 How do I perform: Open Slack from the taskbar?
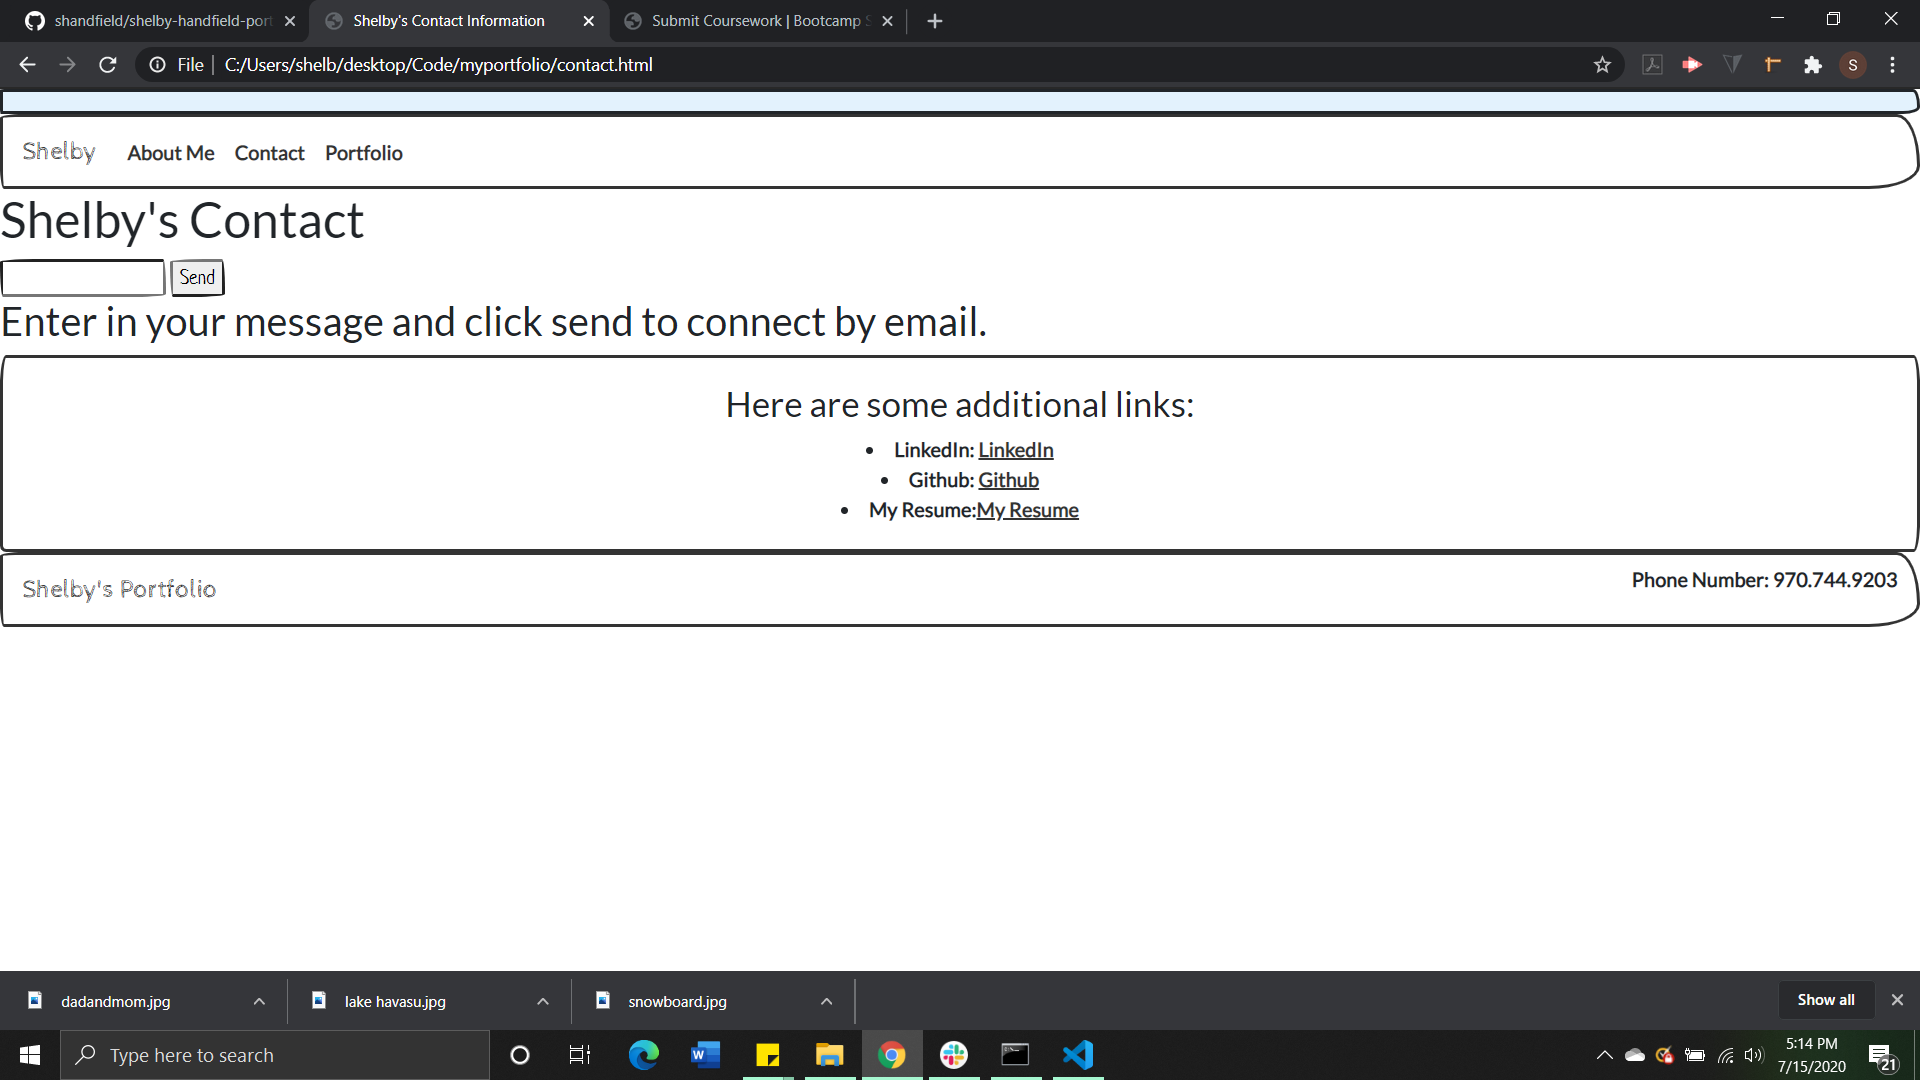[x=954, y=1055]
